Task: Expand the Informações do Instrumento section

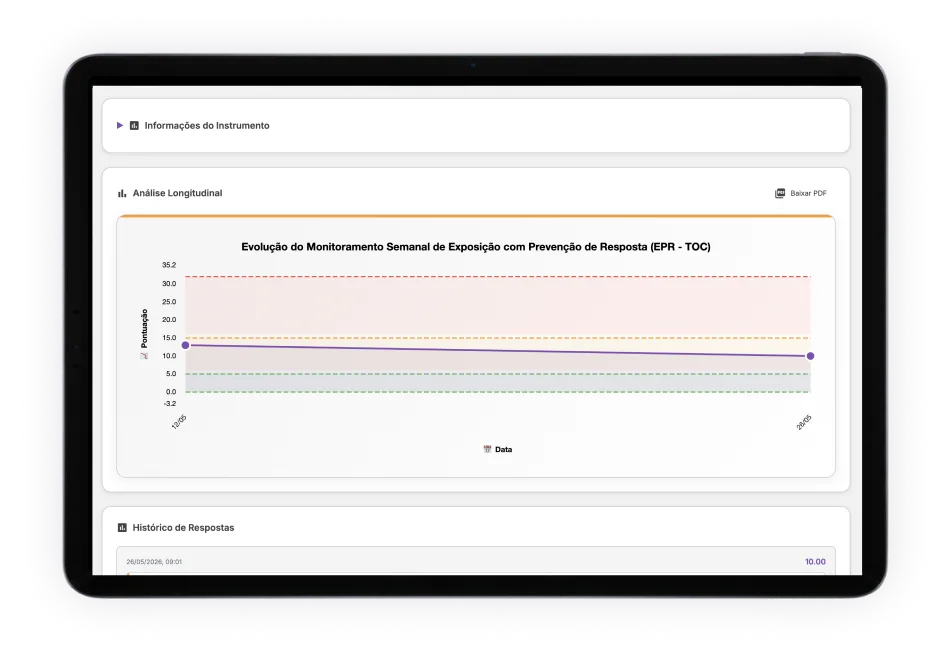Action: pos(120,125)
